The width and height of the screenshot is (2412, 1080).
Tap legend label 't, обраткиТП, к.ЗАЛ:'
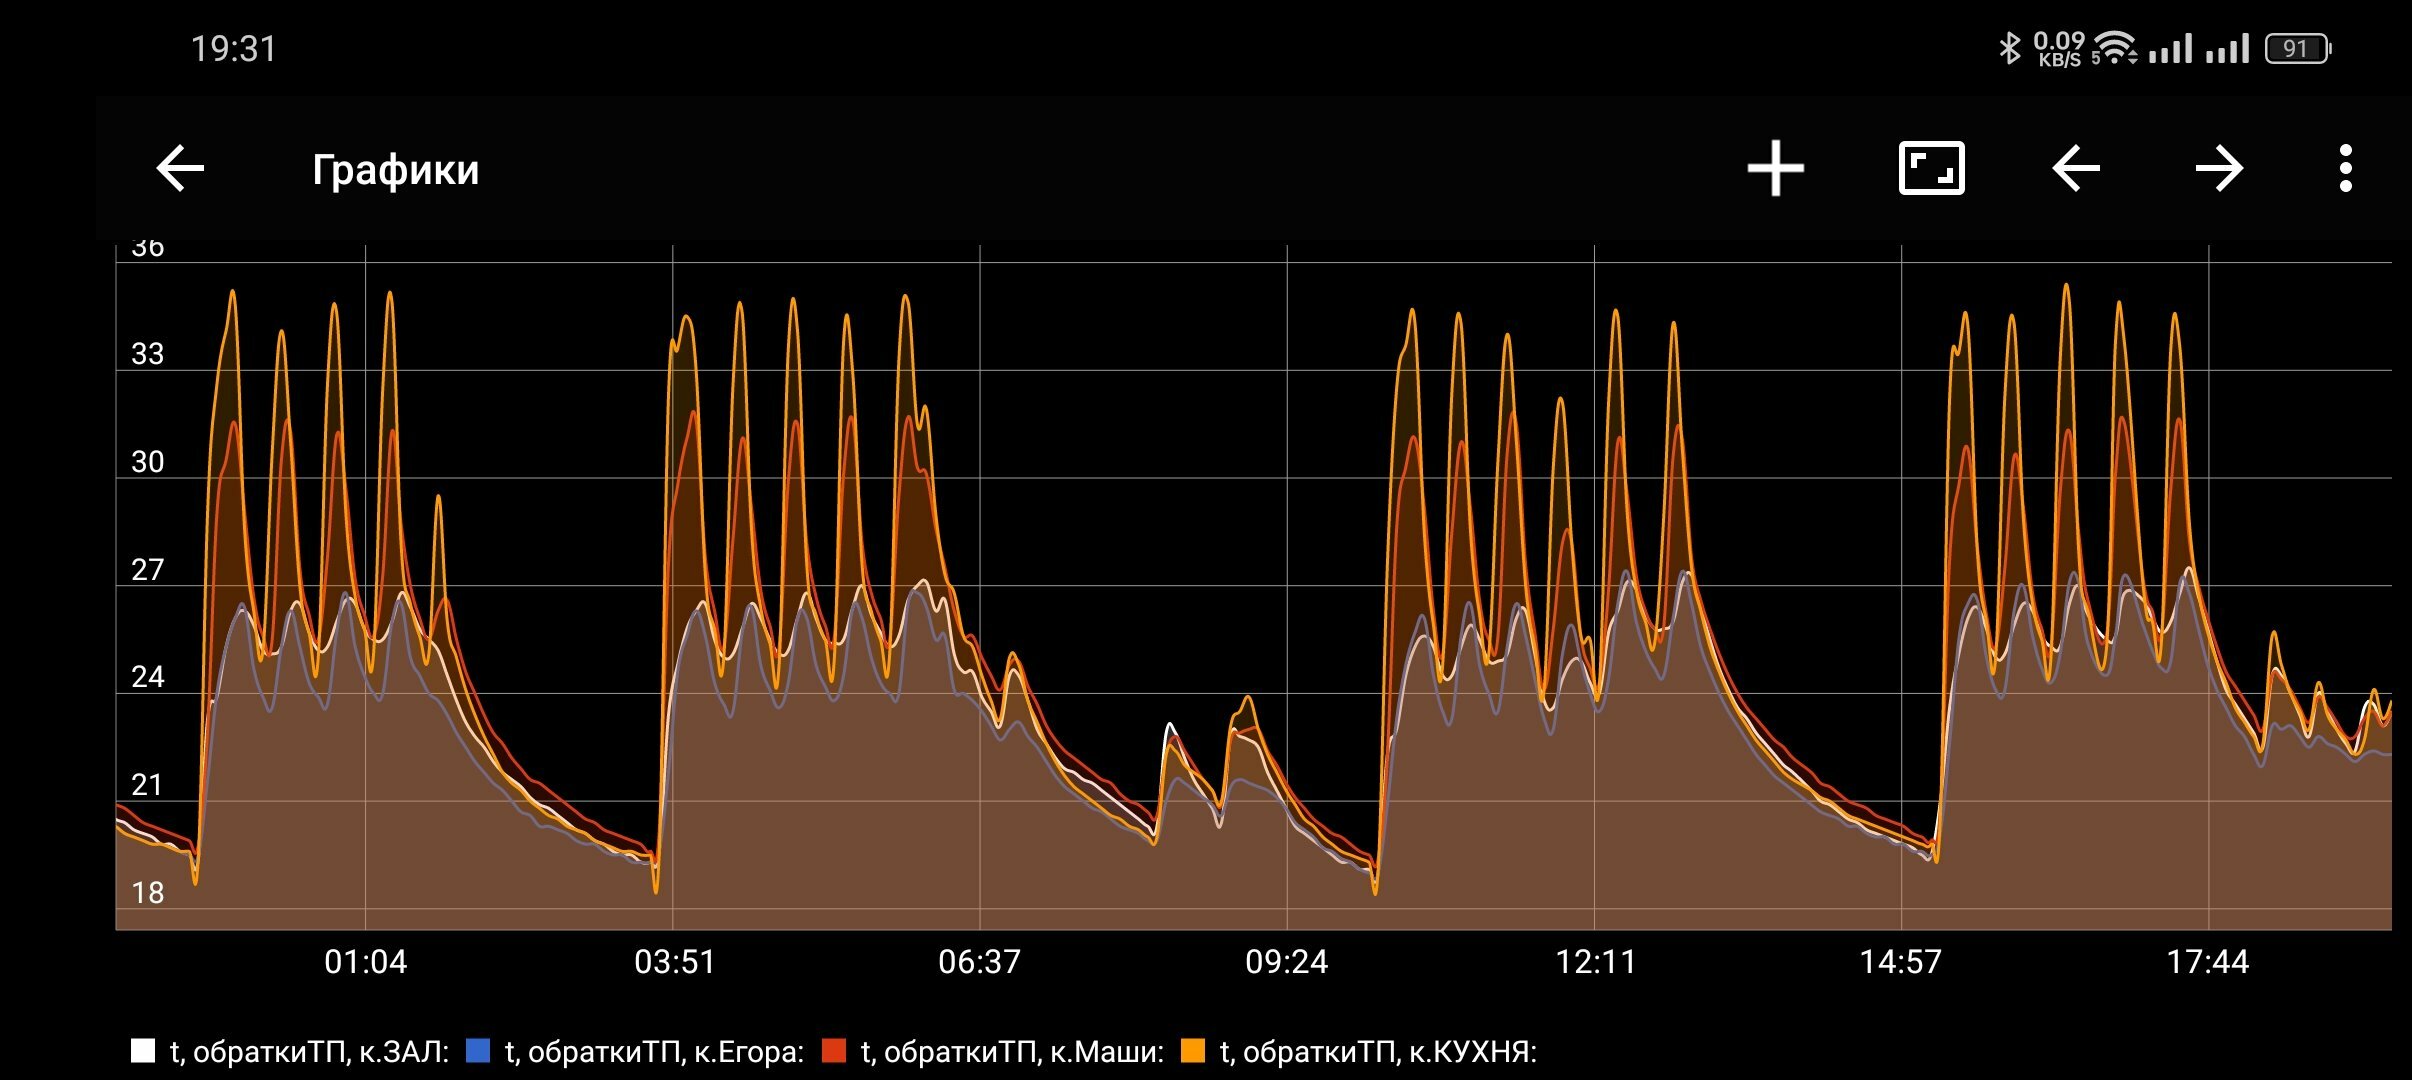pos(309,1052)
